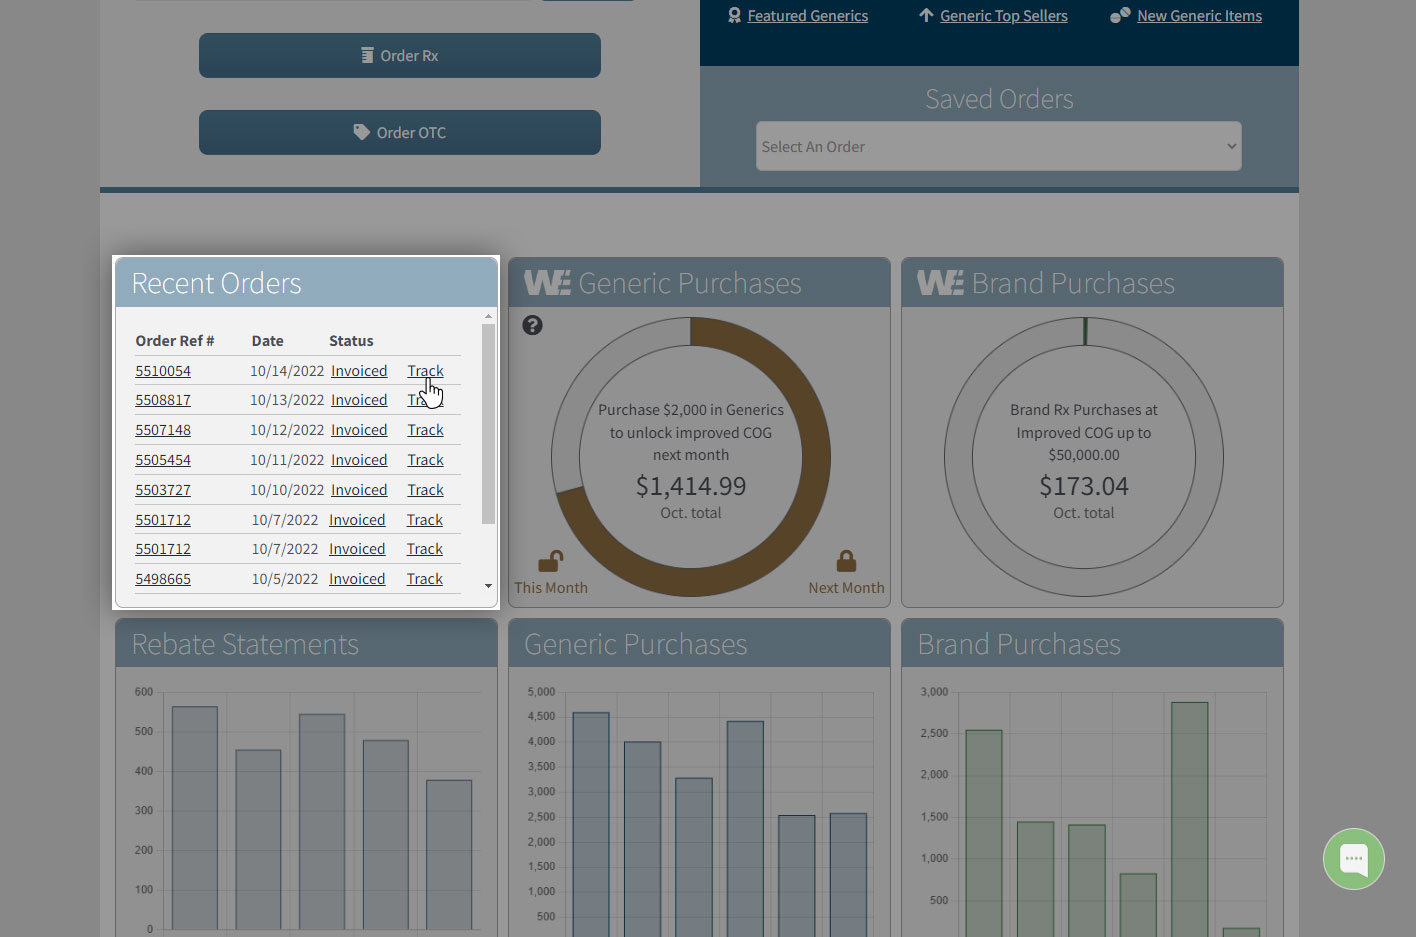Open order reference 5507148
Image resolution: width=1416 pixels, height=937 pixels.
pos(163,430)
